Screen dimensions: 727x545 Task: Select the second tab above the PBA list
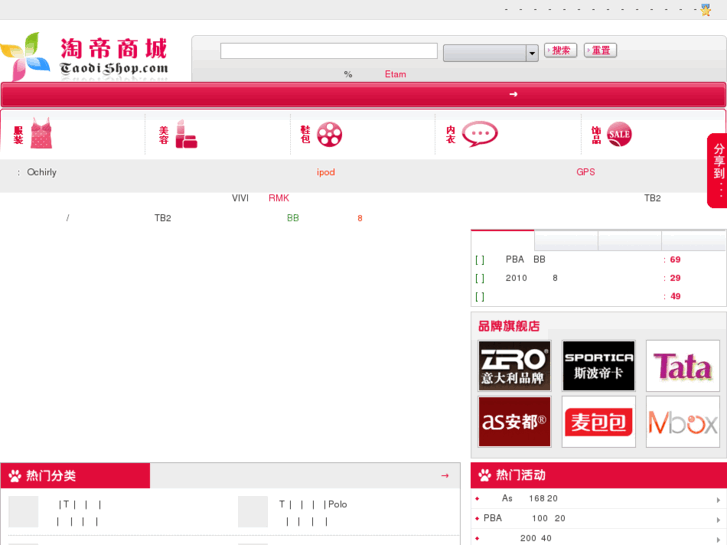[x=566, y=240]
